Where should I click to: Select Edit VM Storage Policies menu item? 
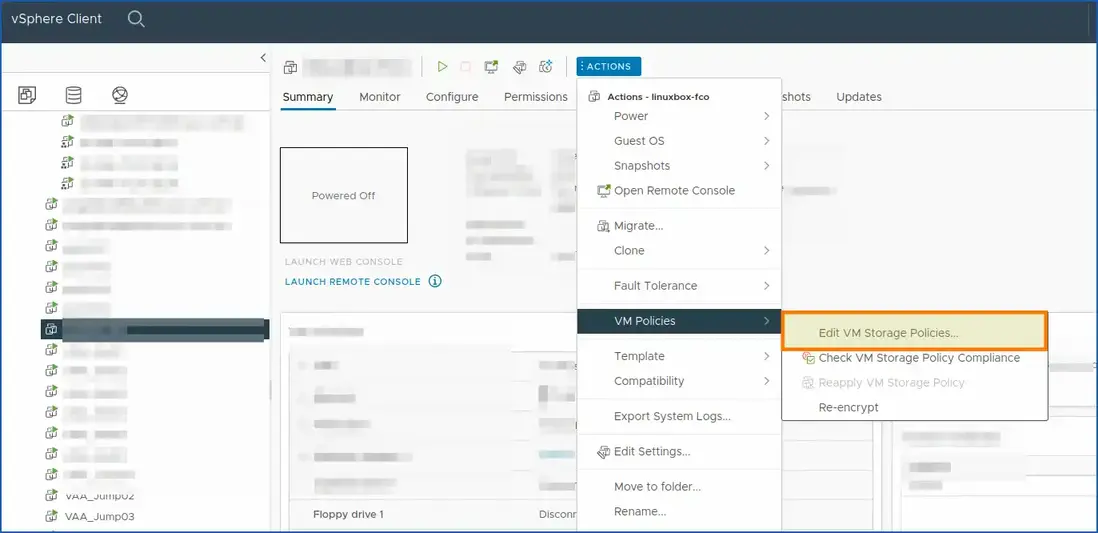(x=888, y=333)
